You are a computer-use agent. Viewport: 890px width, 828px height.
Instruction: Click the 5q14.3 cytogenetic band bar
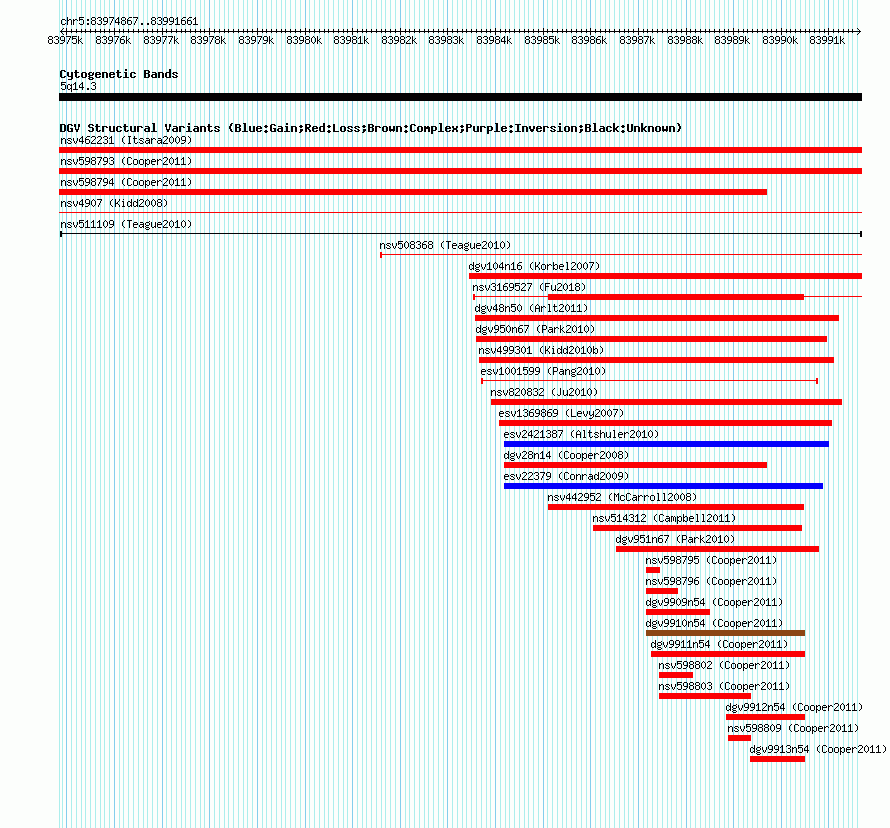(460, 97)
